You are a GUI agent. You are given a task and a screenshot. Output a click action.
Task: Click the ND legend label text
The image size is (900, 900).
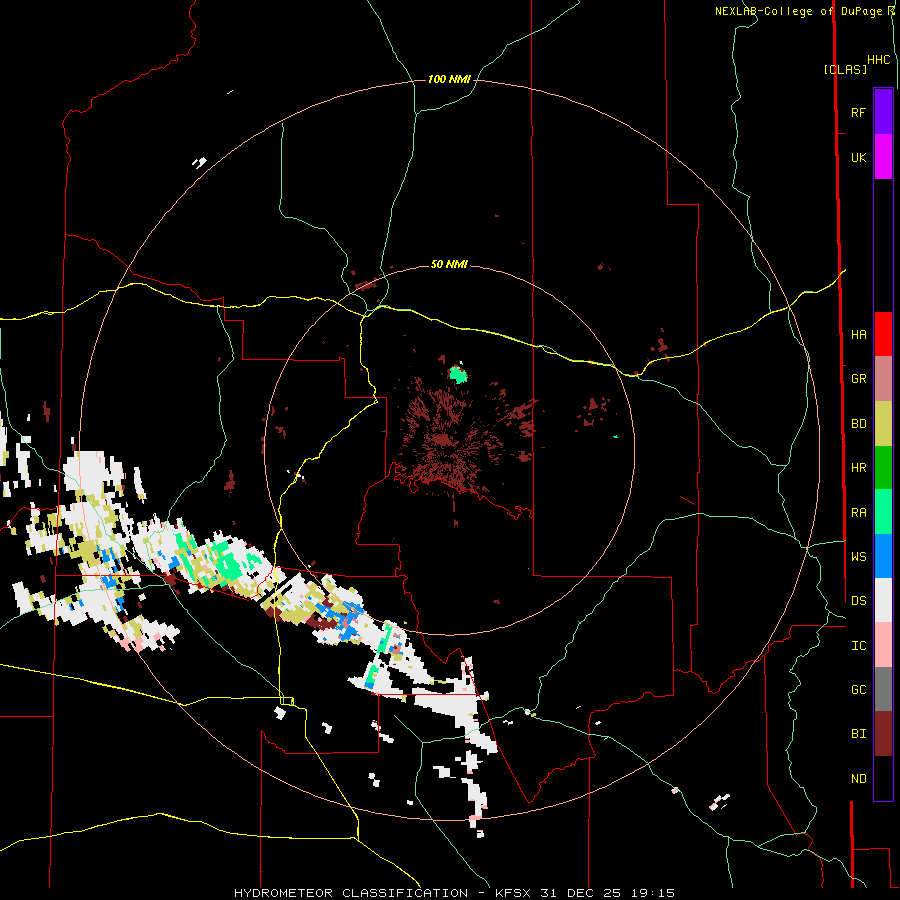[x=859, y=779]
